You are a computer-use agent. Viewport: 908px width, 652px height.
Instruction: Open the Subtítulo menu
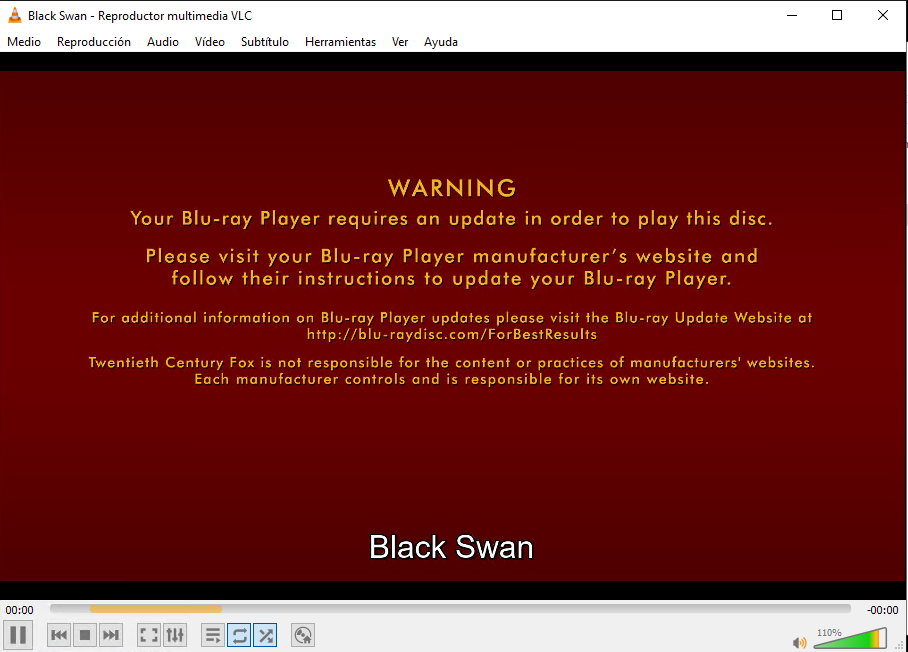tap(265, 42)
